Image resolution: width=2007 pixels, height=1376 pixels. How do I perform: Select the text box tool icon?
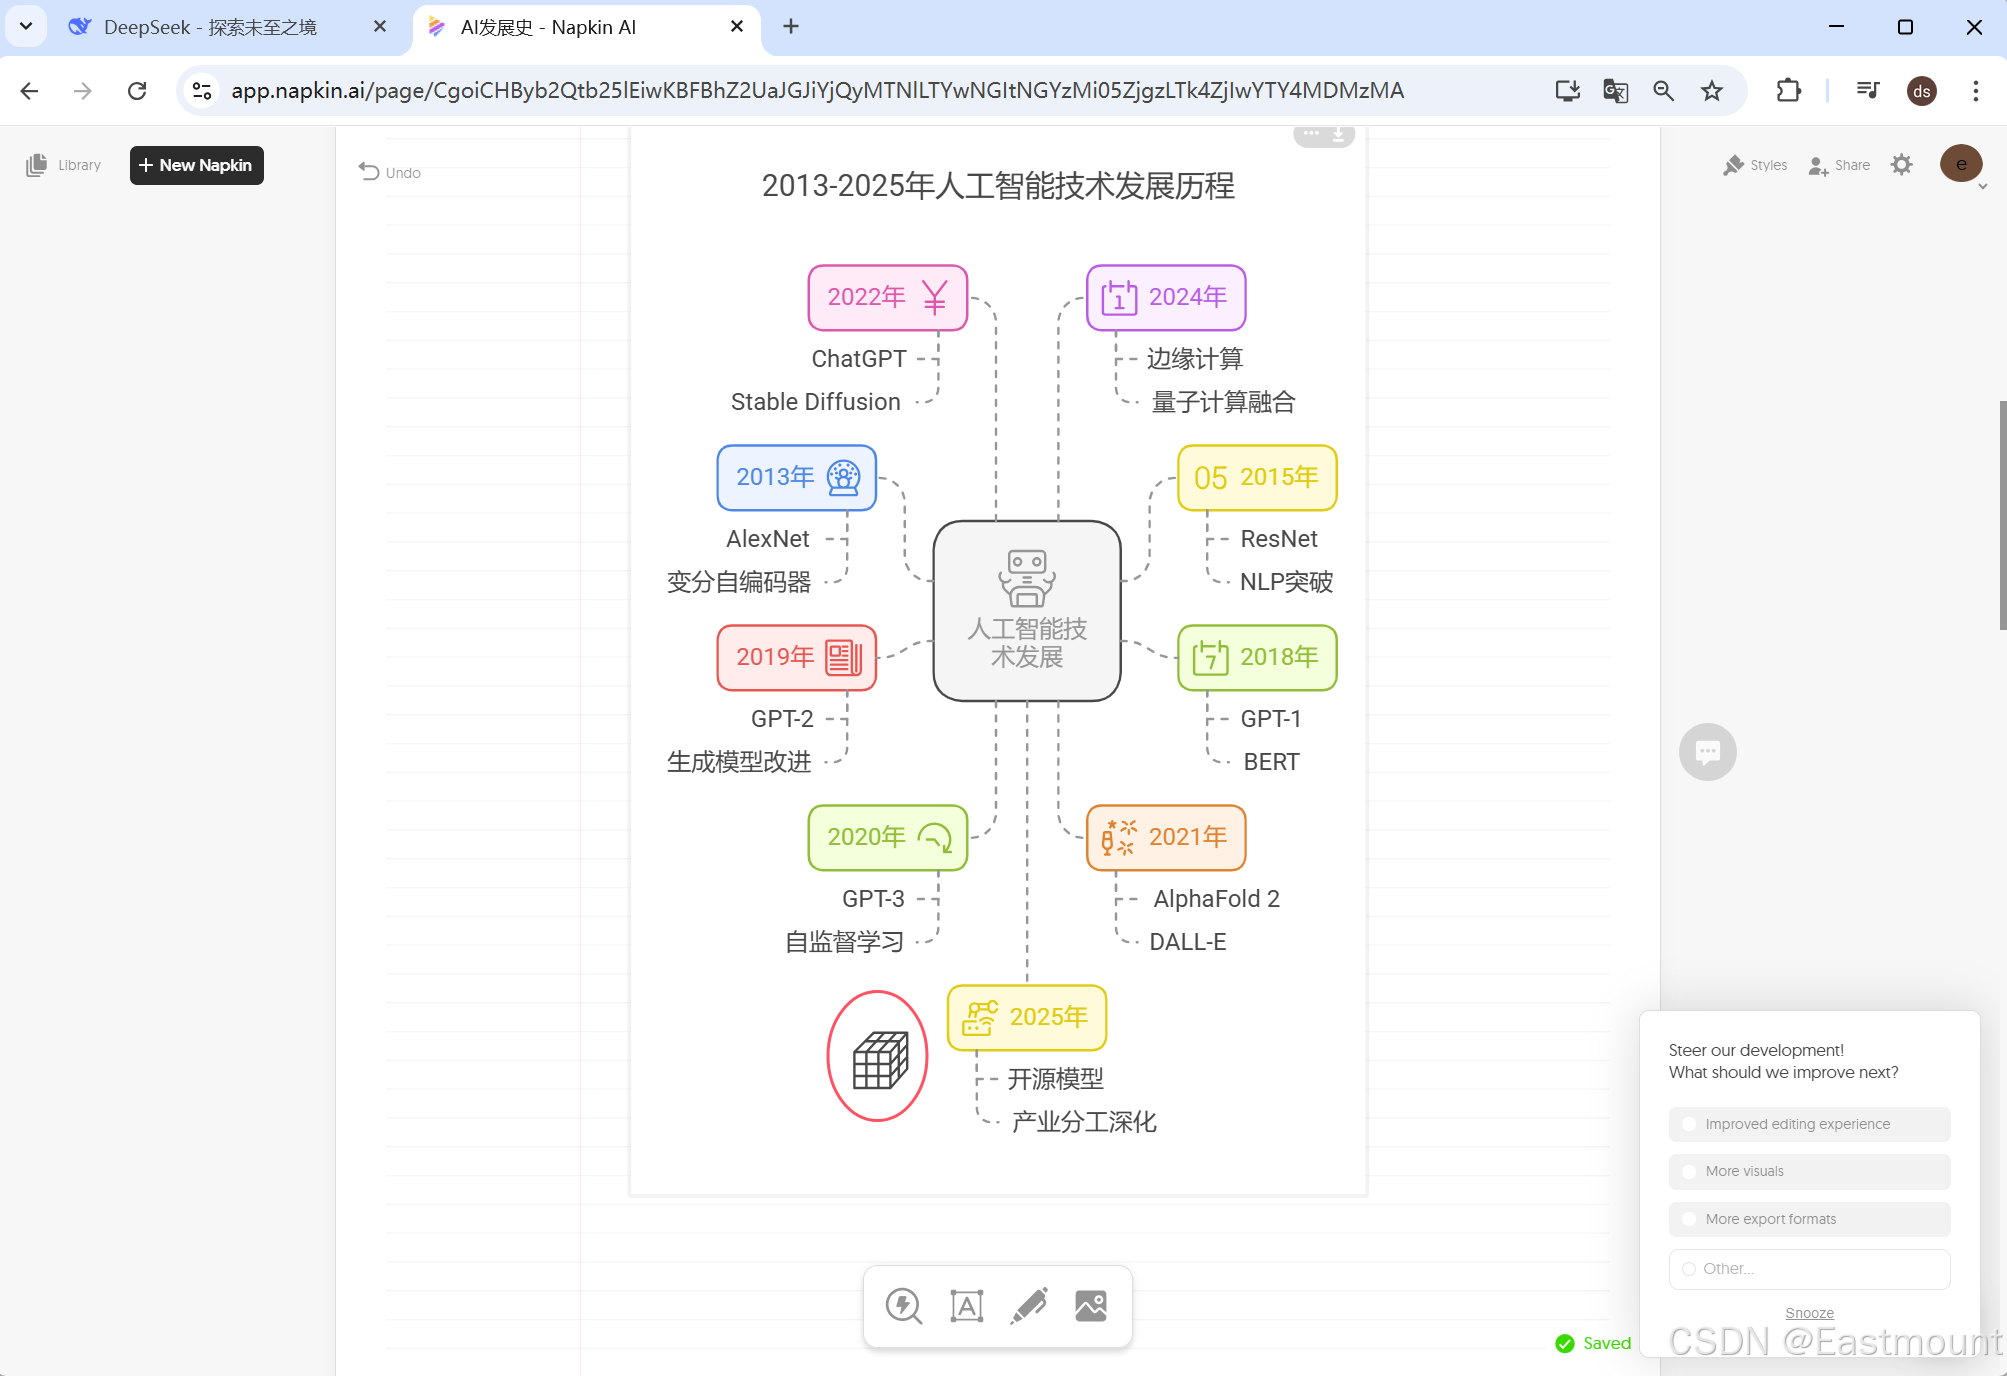point(966,1306)
